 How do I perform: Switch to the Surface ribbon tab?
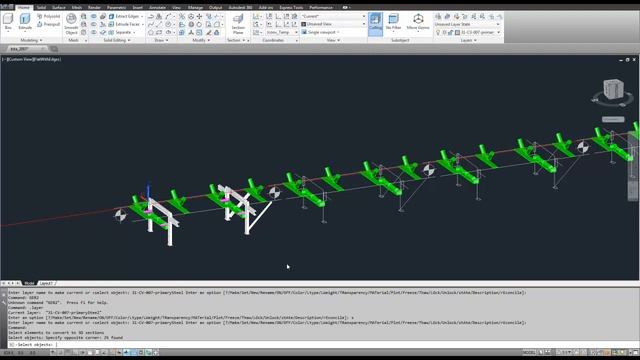click(x=59, y=7)
